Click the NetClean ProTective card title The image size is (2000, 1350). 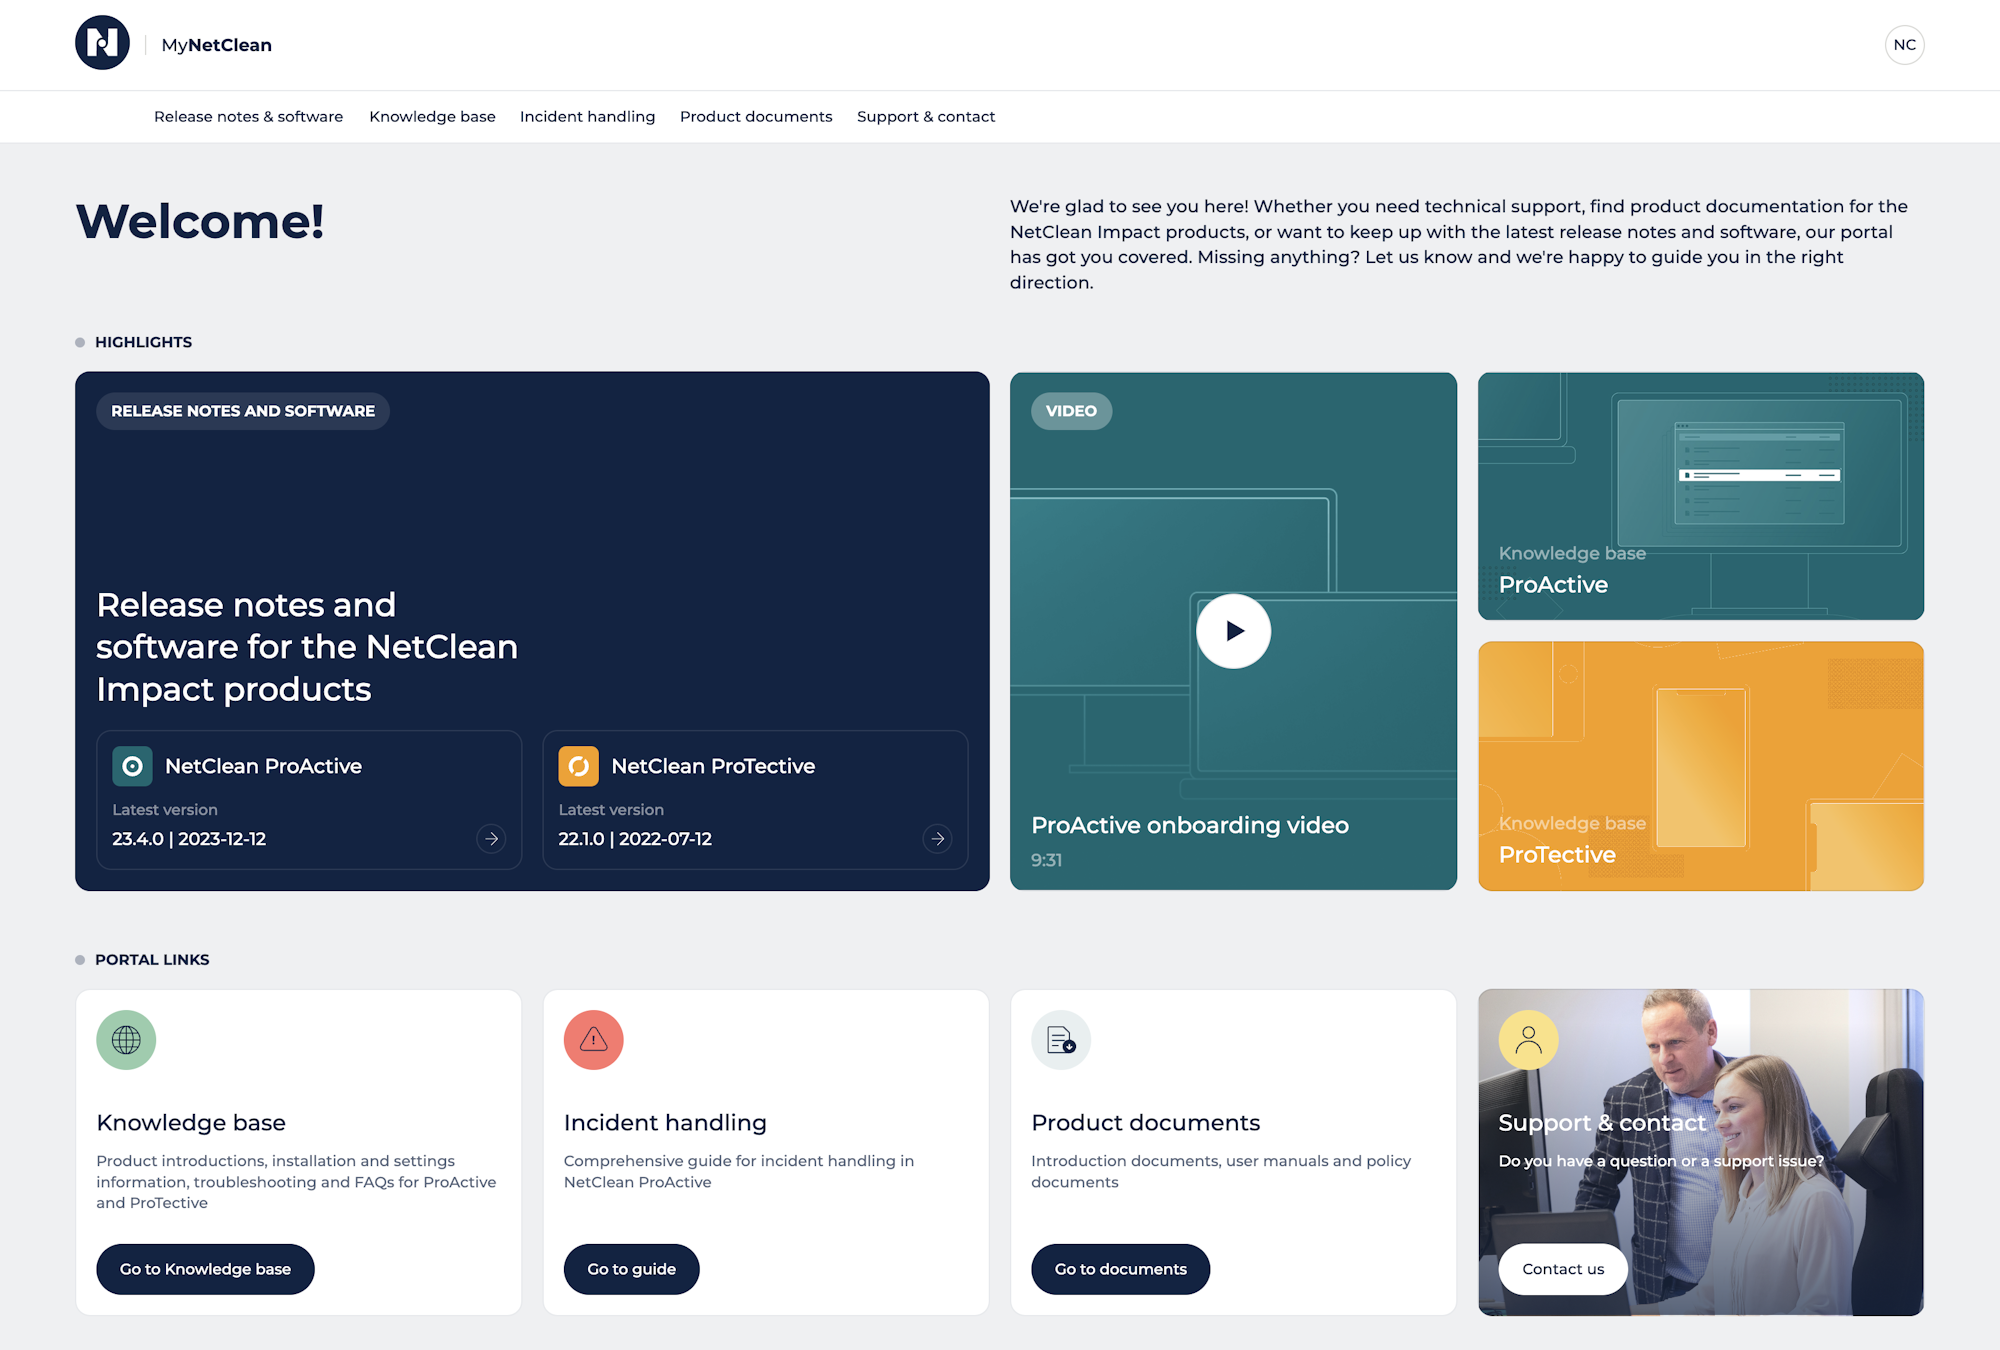click(x=713, y=766)
